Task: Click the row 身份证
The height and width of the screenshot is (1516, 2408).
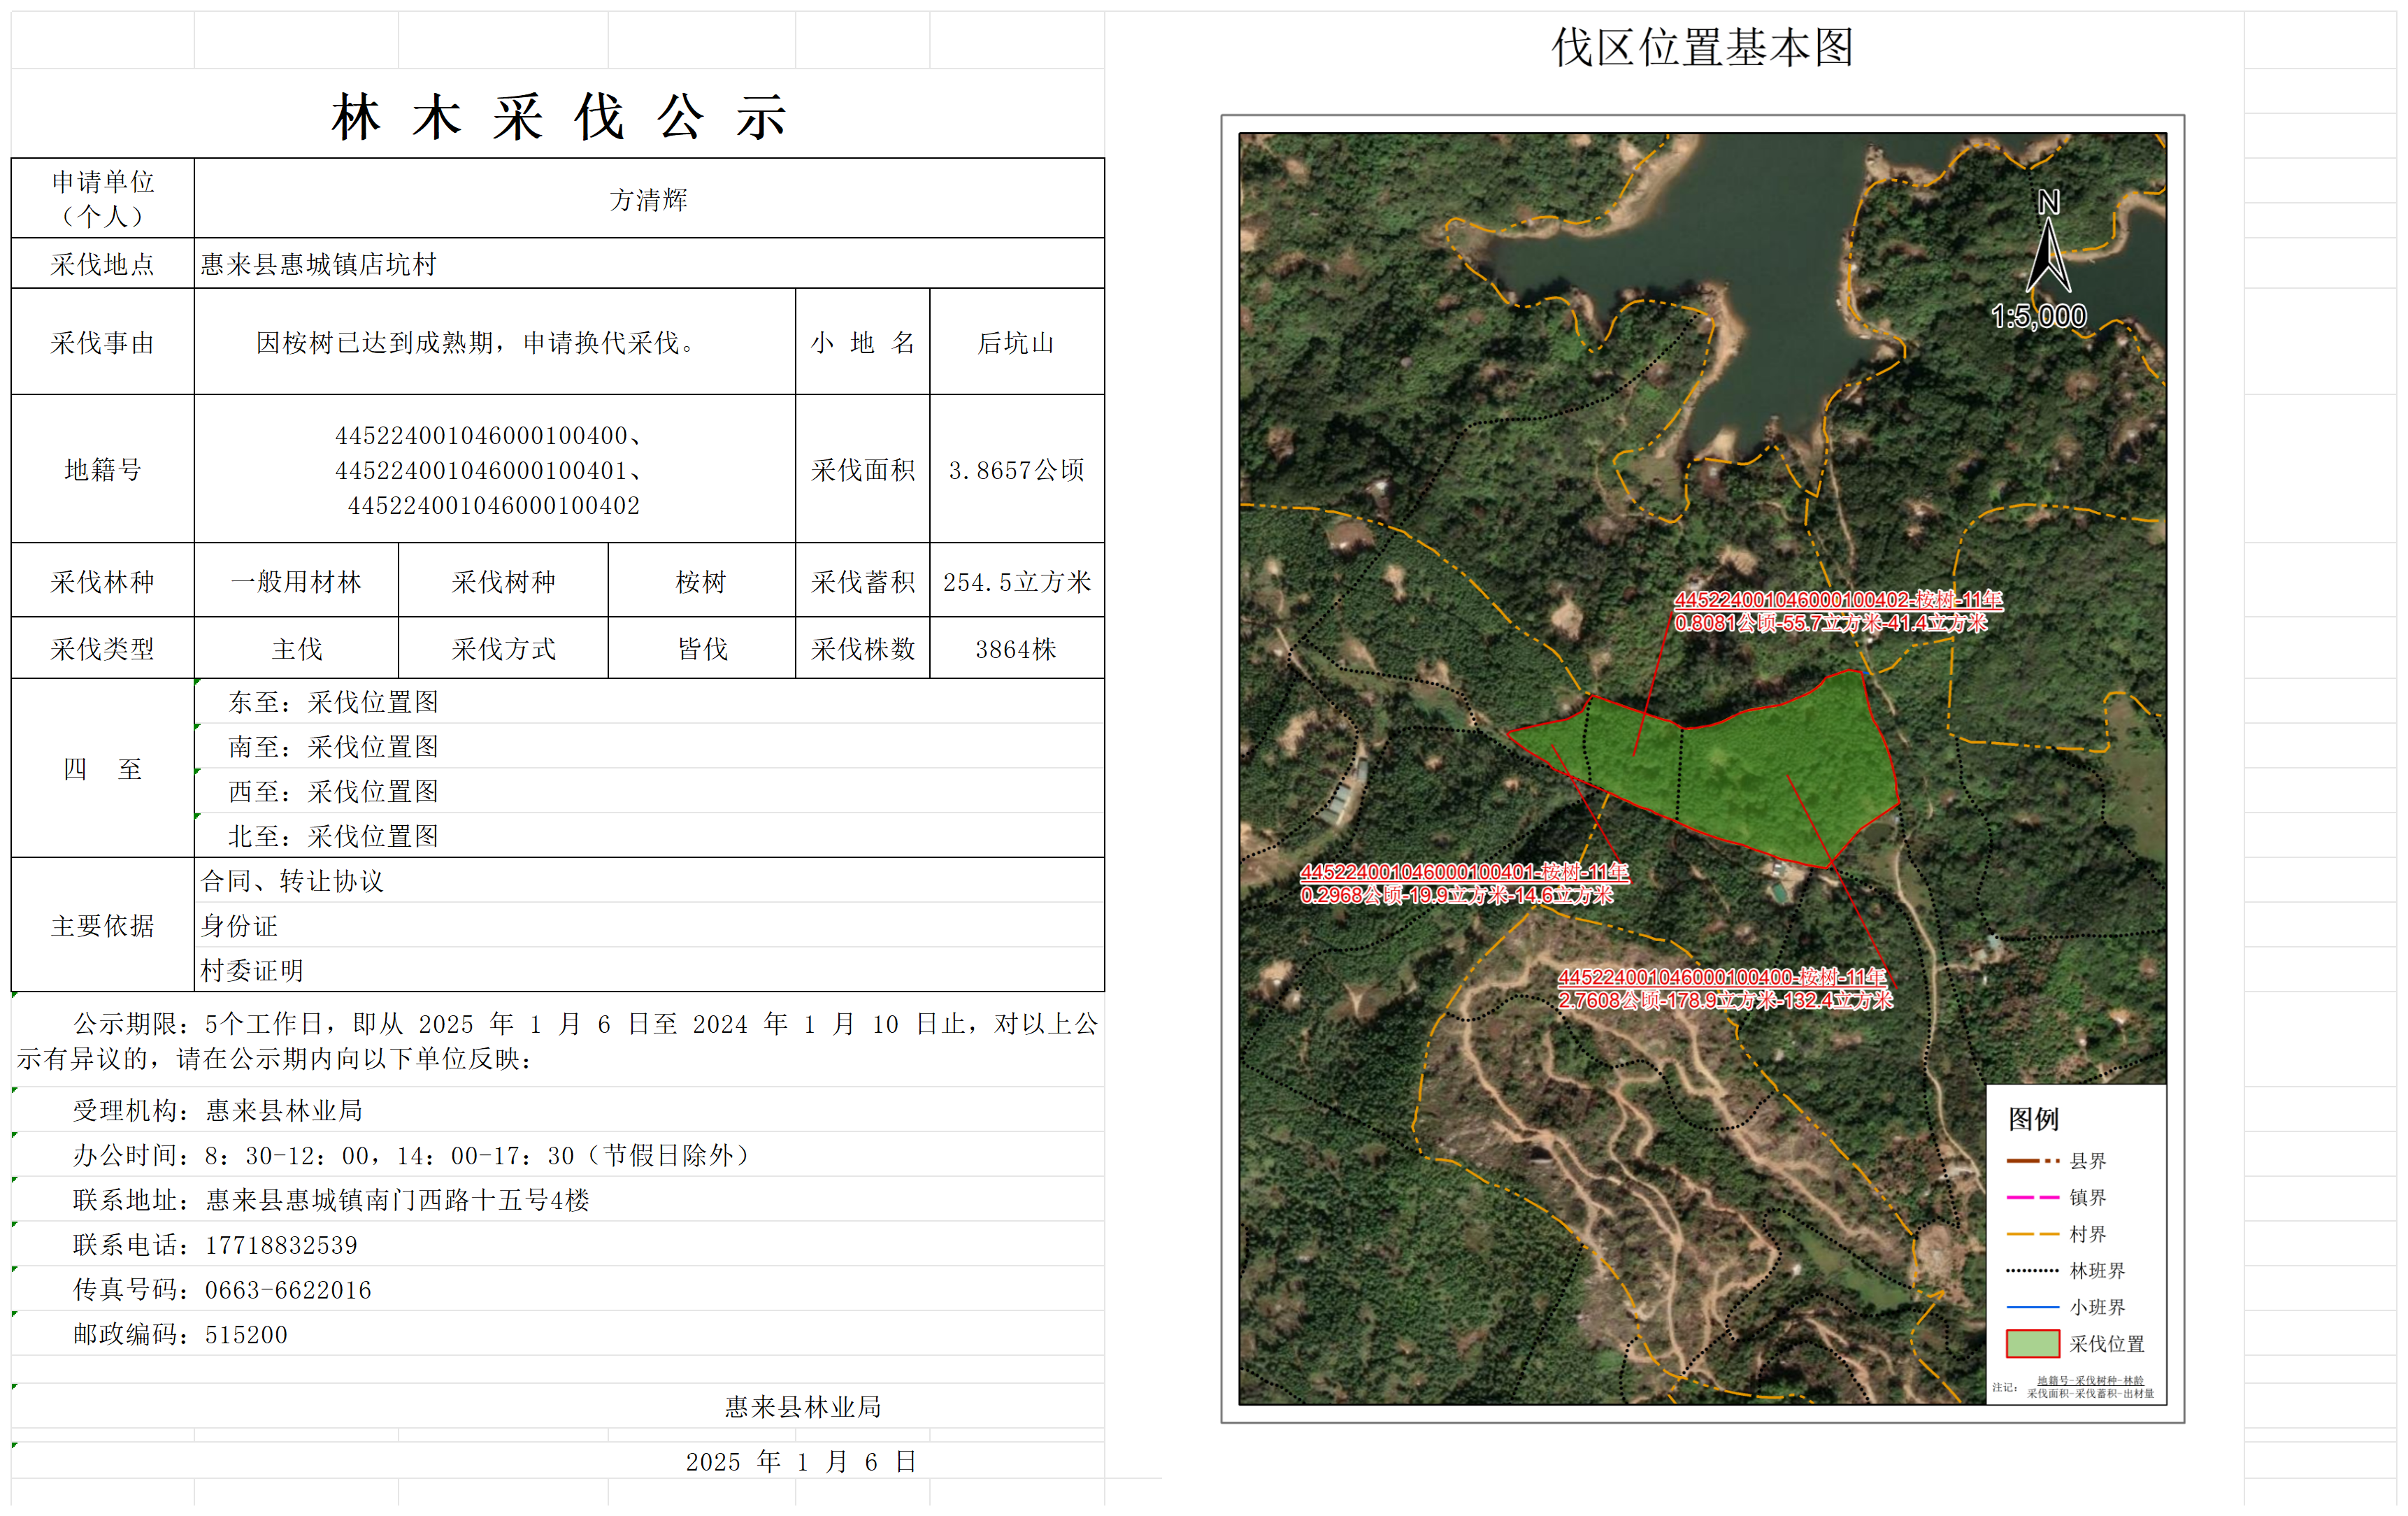Action: 649,925
